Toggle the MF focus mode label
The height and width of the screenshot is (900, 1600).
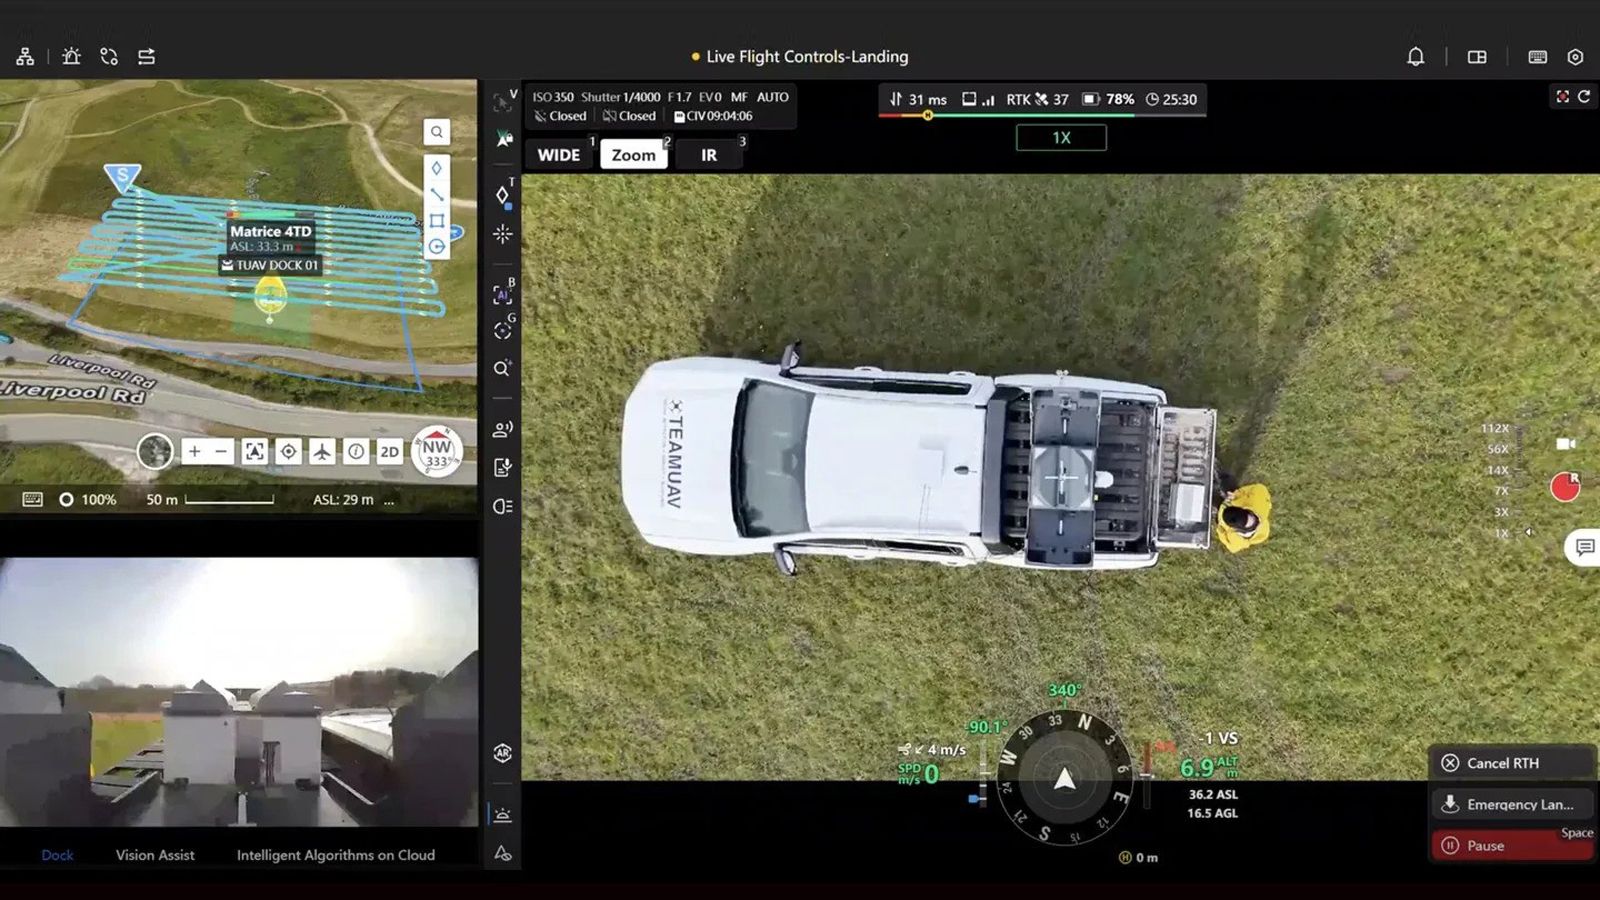pyautogui.click(x=739, y=97)
